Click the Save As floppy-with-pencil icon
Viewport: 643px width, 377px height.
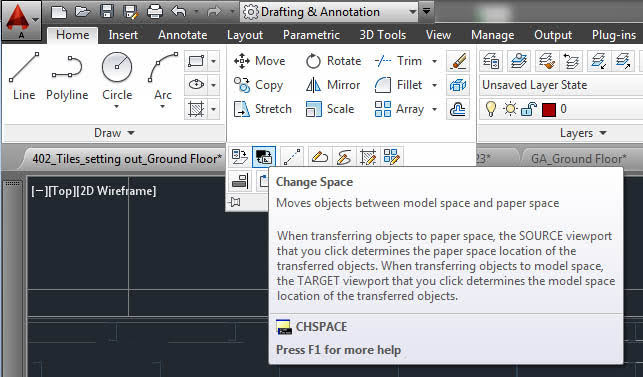click(x=131, y=11)
